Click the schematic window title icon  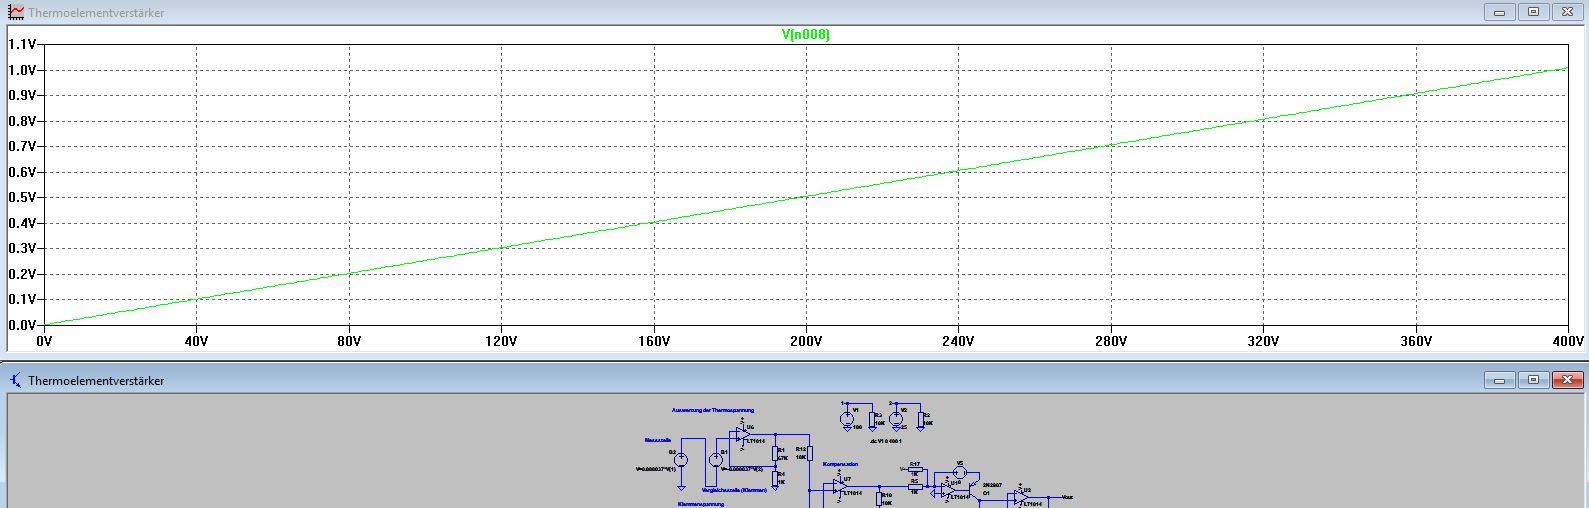coord(16,380)
